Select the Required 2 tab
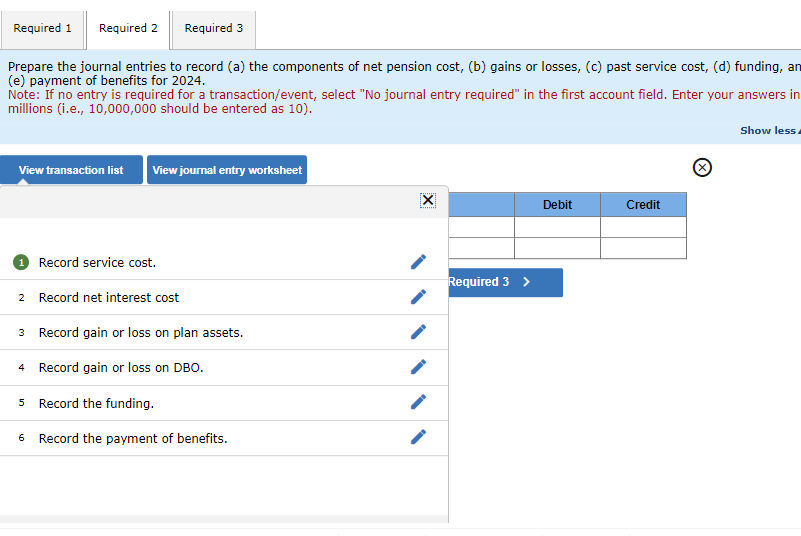The height and width of the screenshot is (536, 801). click(128, 30)
